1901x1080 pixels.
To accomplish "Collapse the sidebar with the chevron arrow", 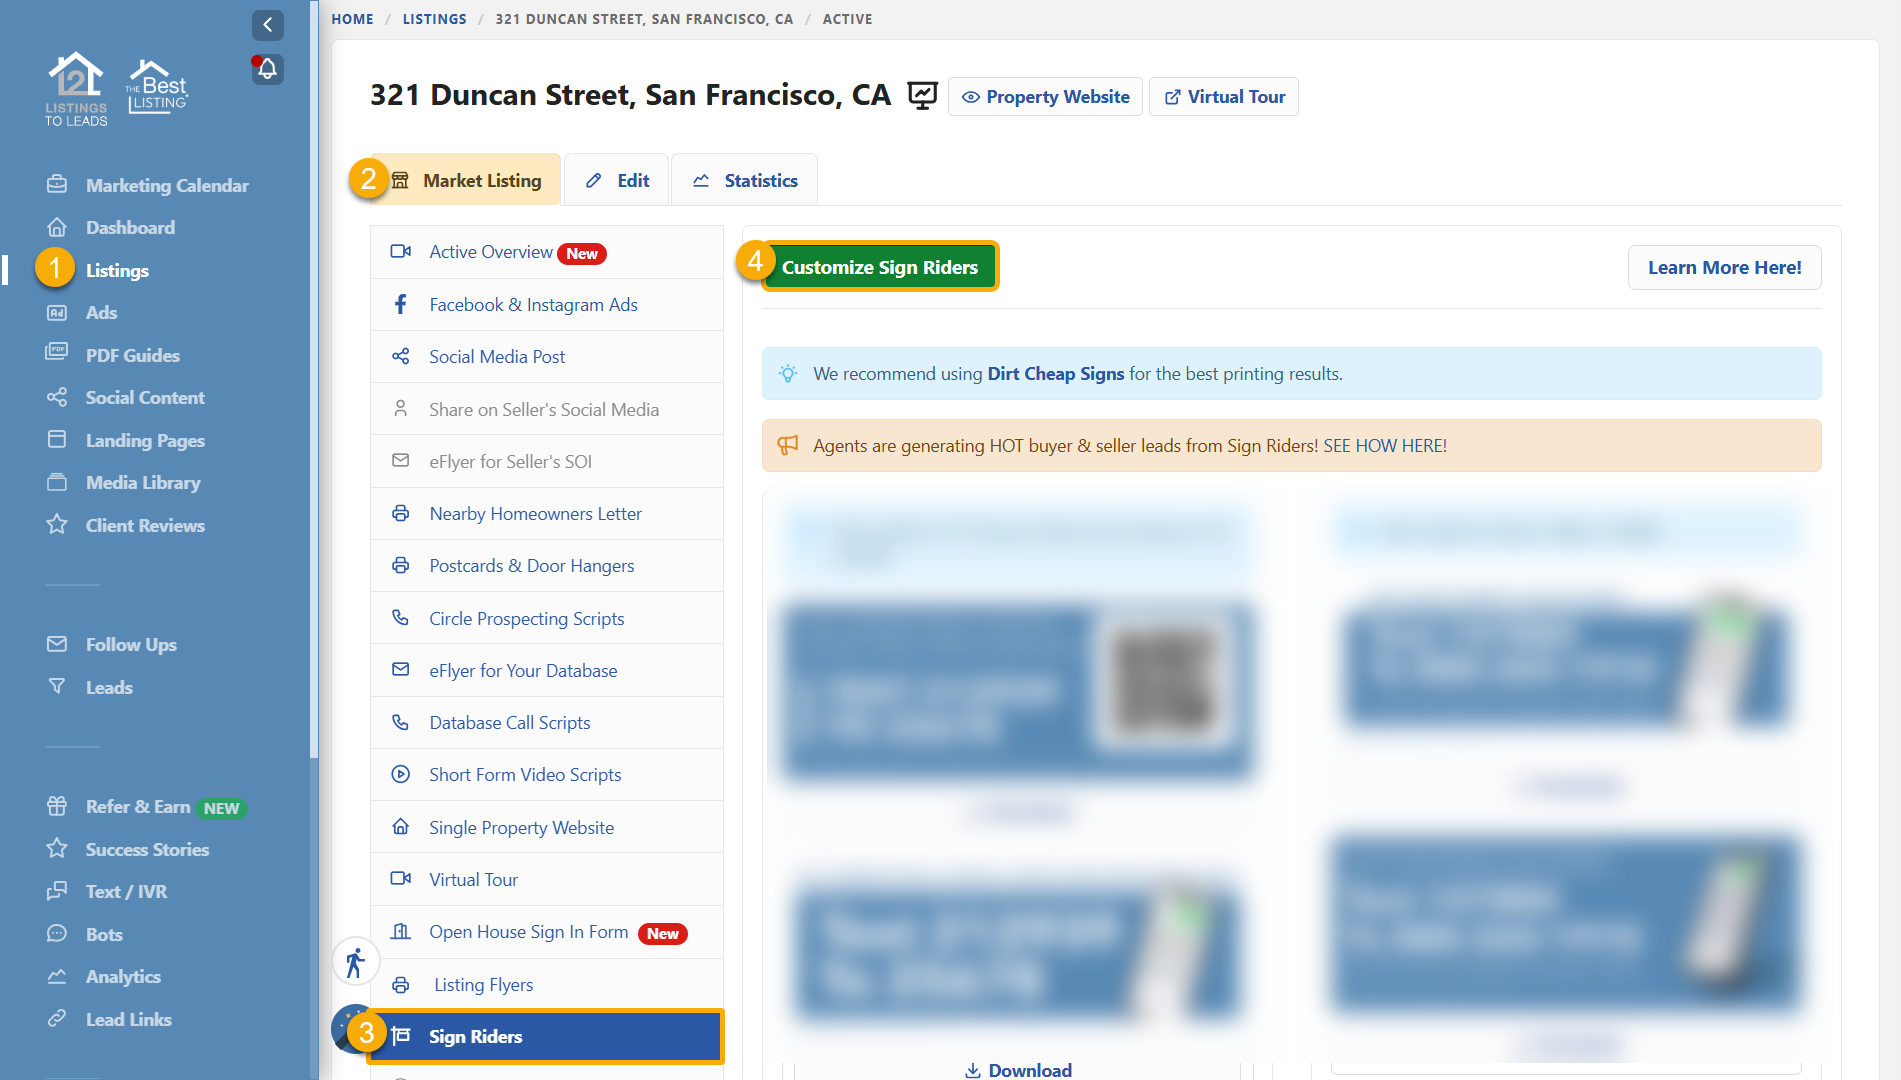I will [267, 25].
